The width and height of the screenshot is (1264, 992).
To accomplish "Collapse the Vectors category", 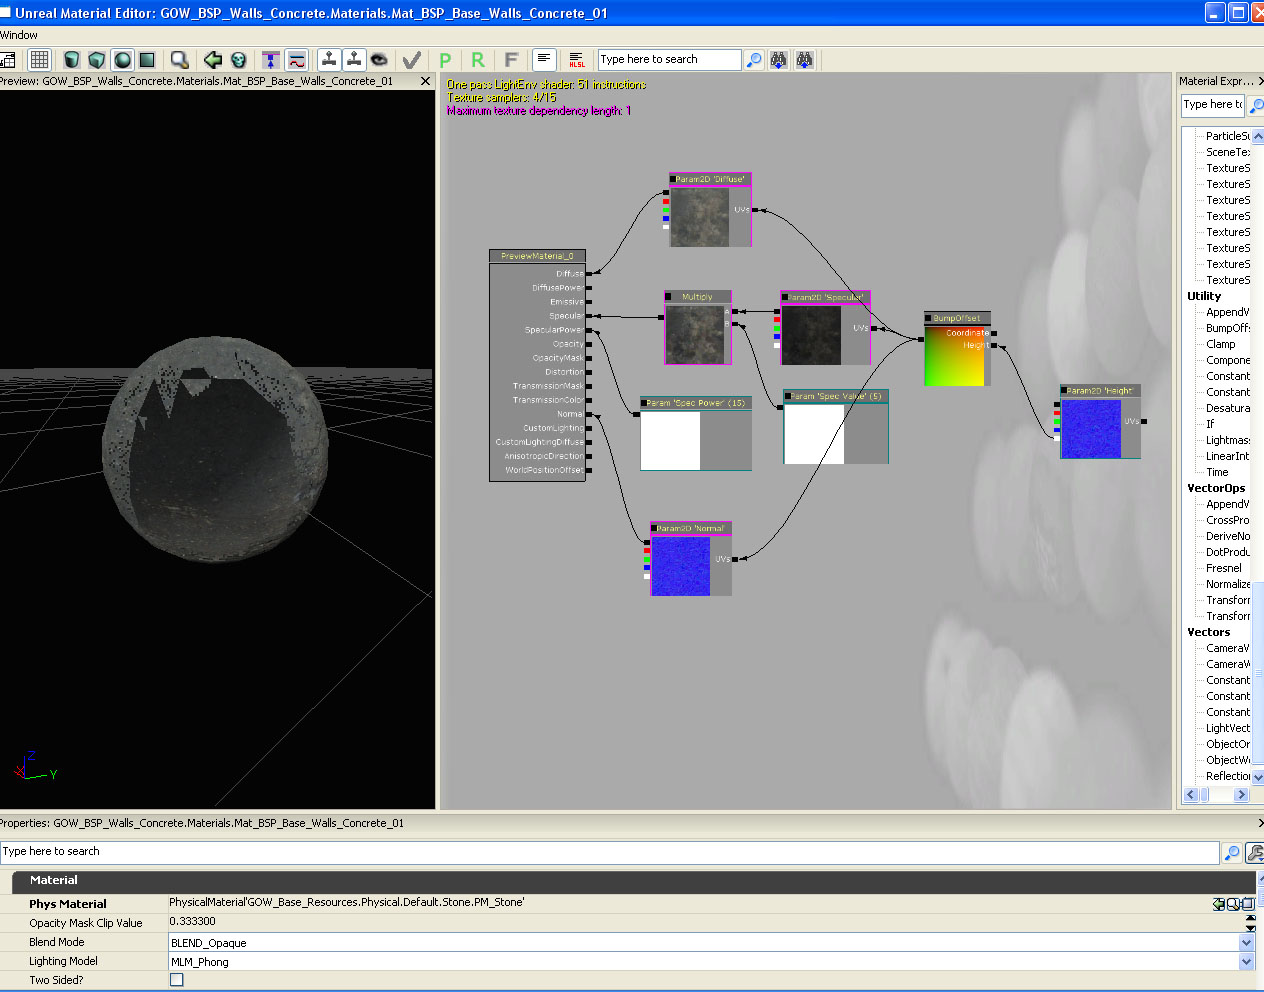I will [1208, 632].
